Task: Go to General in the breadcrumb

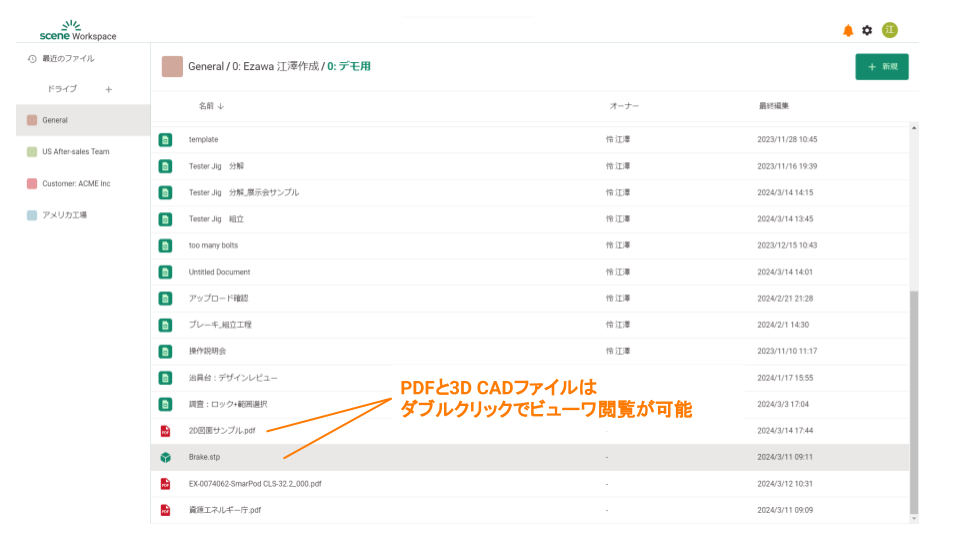Action: [x=206, y=66]
